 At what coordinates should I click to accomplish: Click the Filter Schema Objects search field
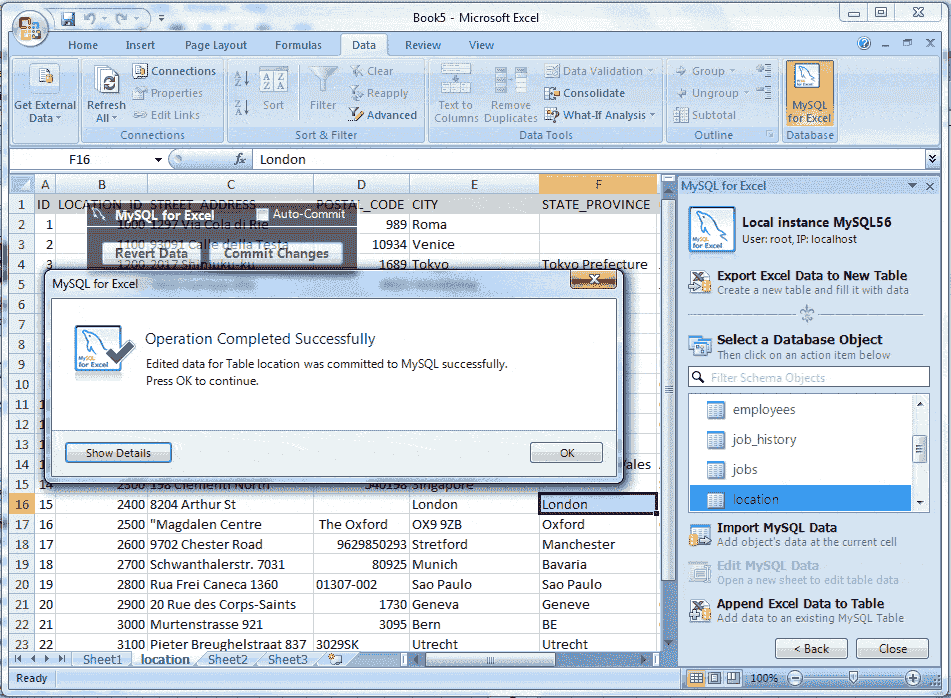point(810,376)
